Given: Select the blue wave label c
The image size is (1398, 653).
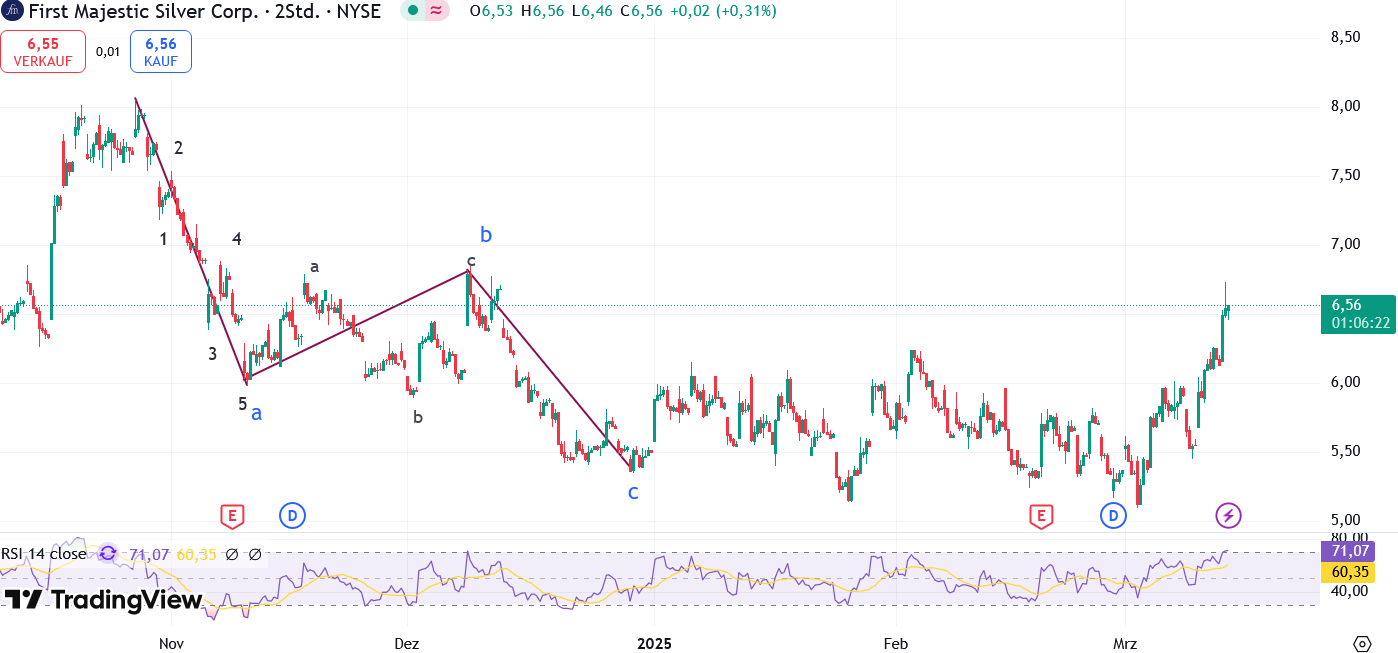Looking at the screenshot, I should (x=633, y=492).
